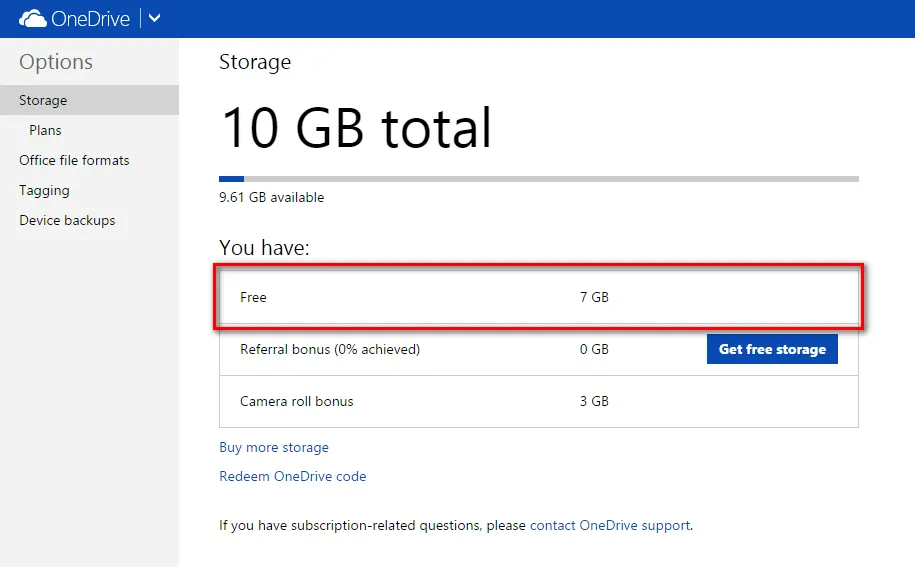
Task: Click the '0 GB' referral bonus value
Action: 594,349
